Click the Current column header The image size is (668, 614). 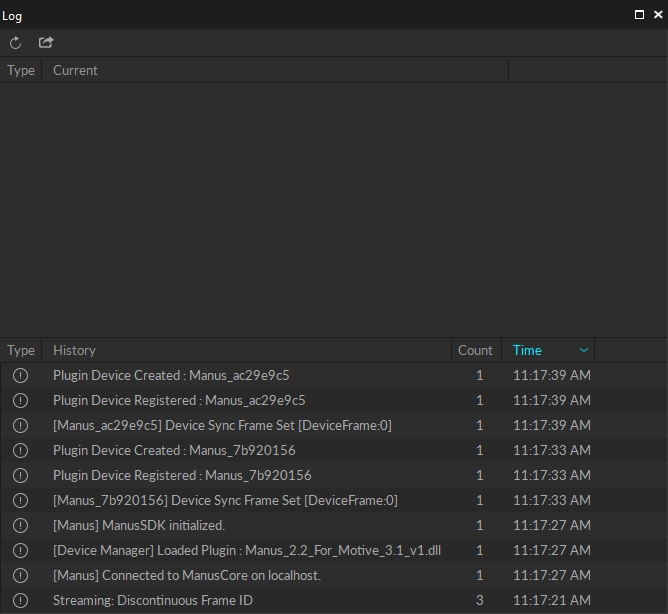click(75, 71)
